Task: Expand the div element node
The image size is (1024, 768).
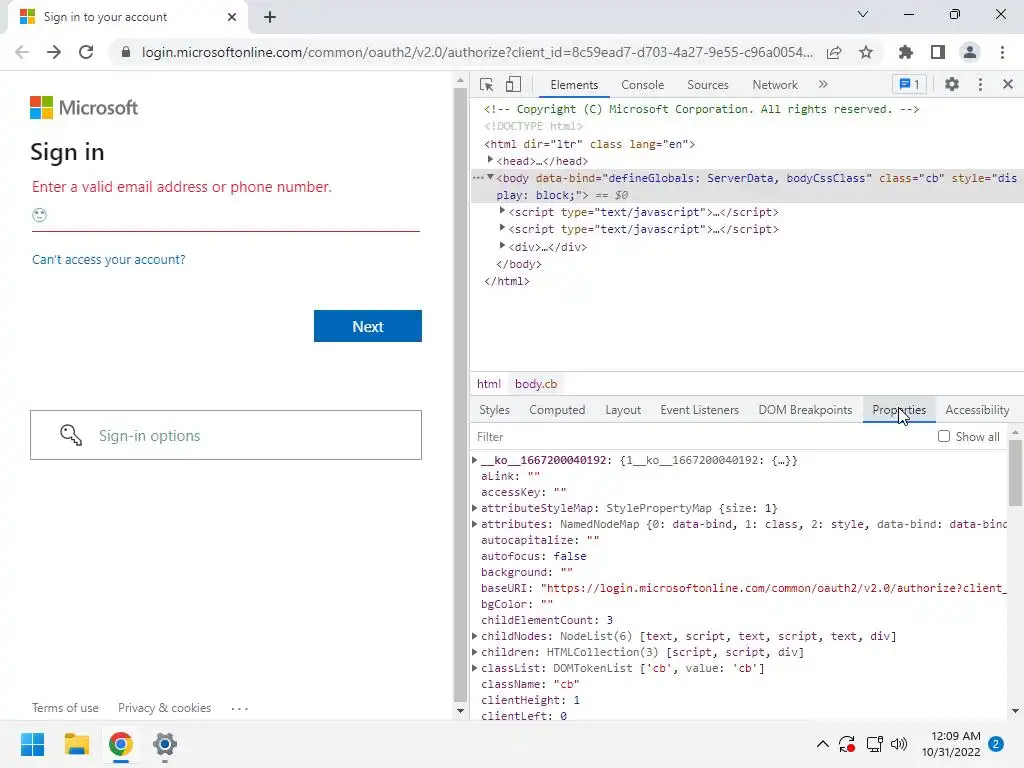Action: [x=502, y=246]
